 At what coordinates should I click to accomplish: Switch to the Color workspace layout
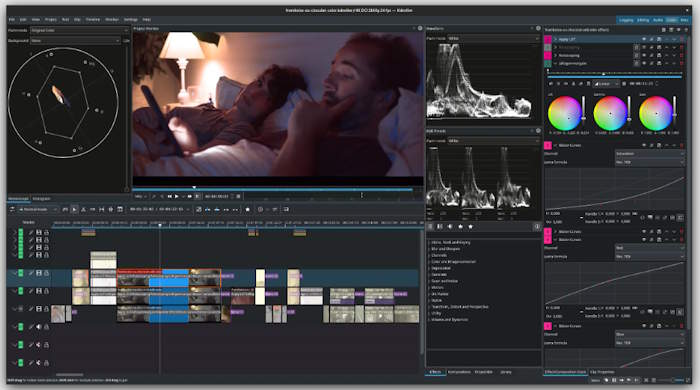point(671,20)
